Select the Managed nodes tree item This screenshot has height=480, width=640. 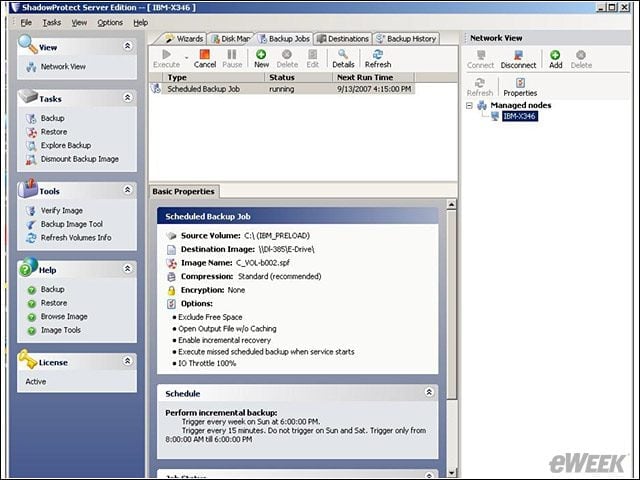(x=521, y=105)
